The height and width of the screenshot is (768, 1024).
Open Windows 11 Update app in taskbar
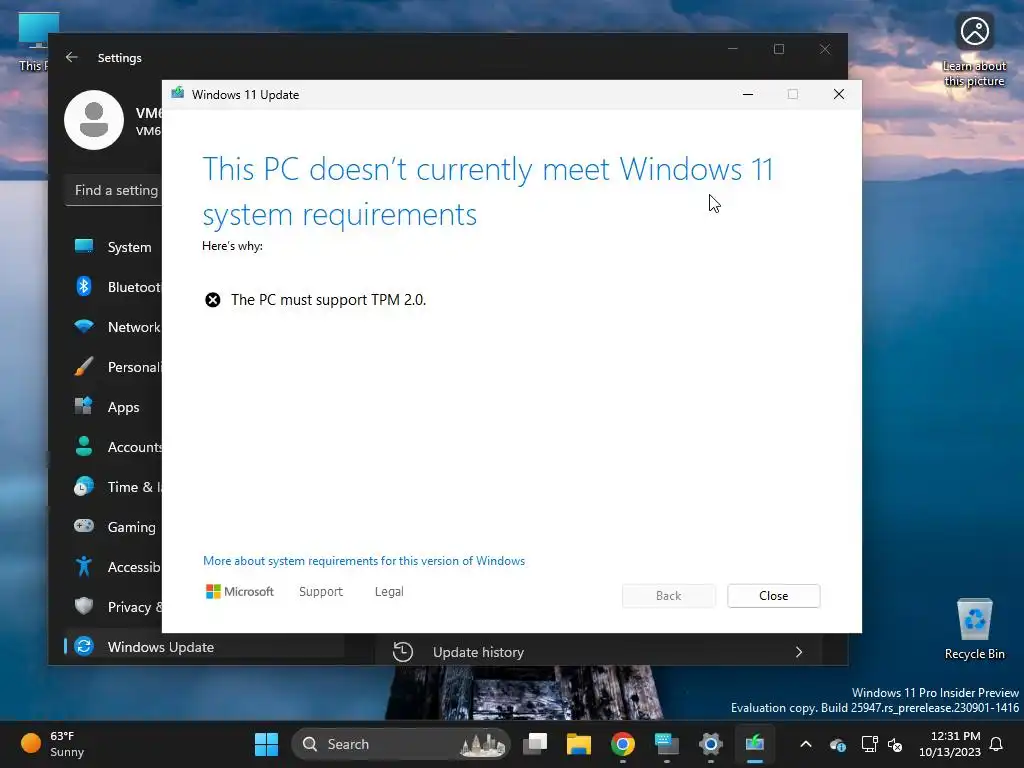point(754,744)
